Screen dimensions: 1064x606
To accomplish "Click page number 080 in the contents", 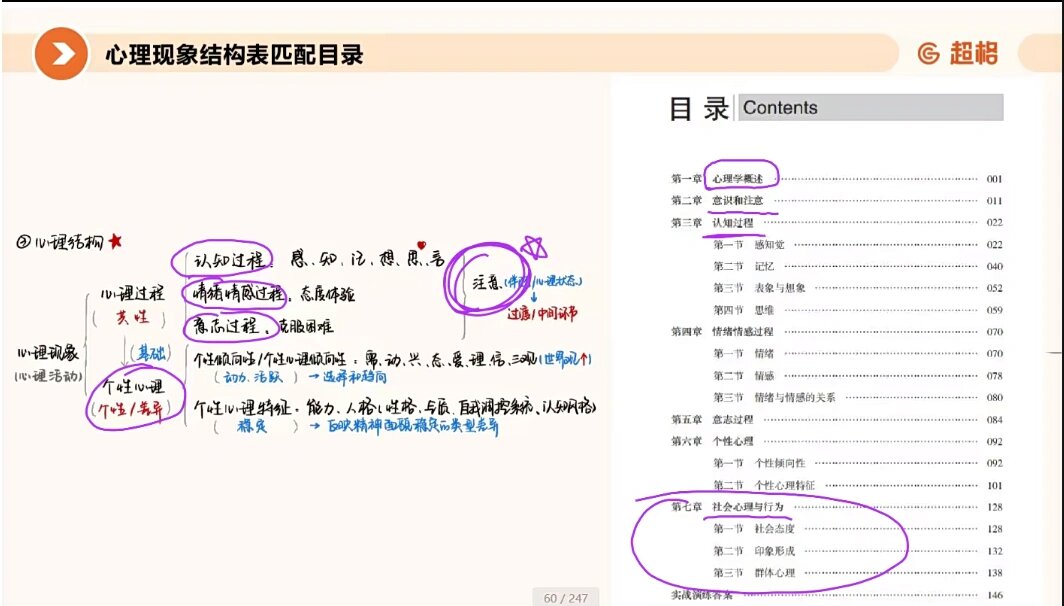I will tap(994, 398).
